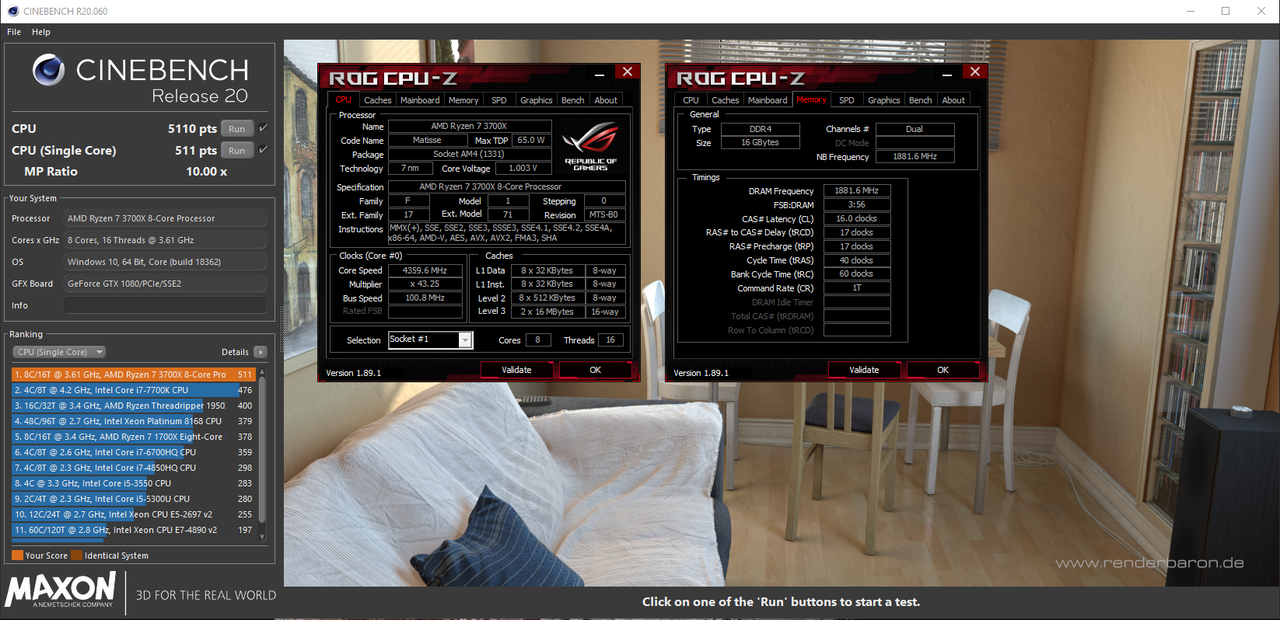The image size is (1280, 620).
Task: Open About tab in the CPU-Z processor window
Action: click(x=606, y=100)
